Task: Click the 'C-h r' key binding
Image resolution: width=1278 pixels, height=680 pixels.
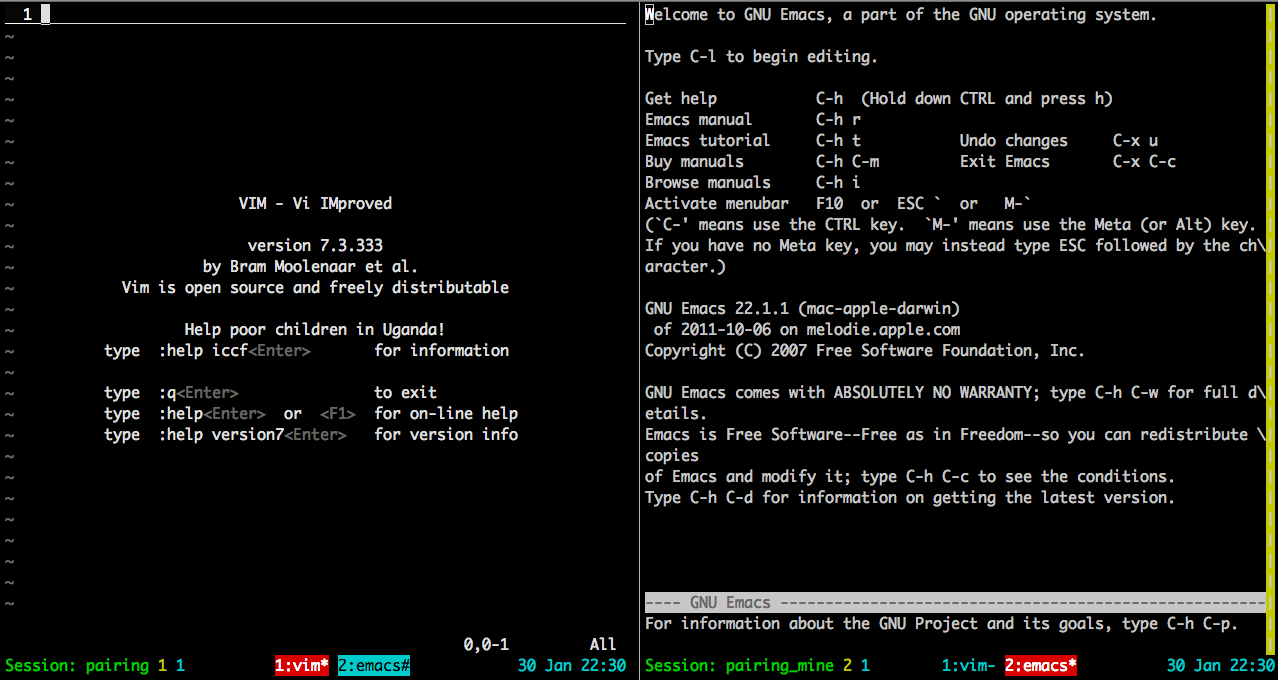Action: point(838,119)
